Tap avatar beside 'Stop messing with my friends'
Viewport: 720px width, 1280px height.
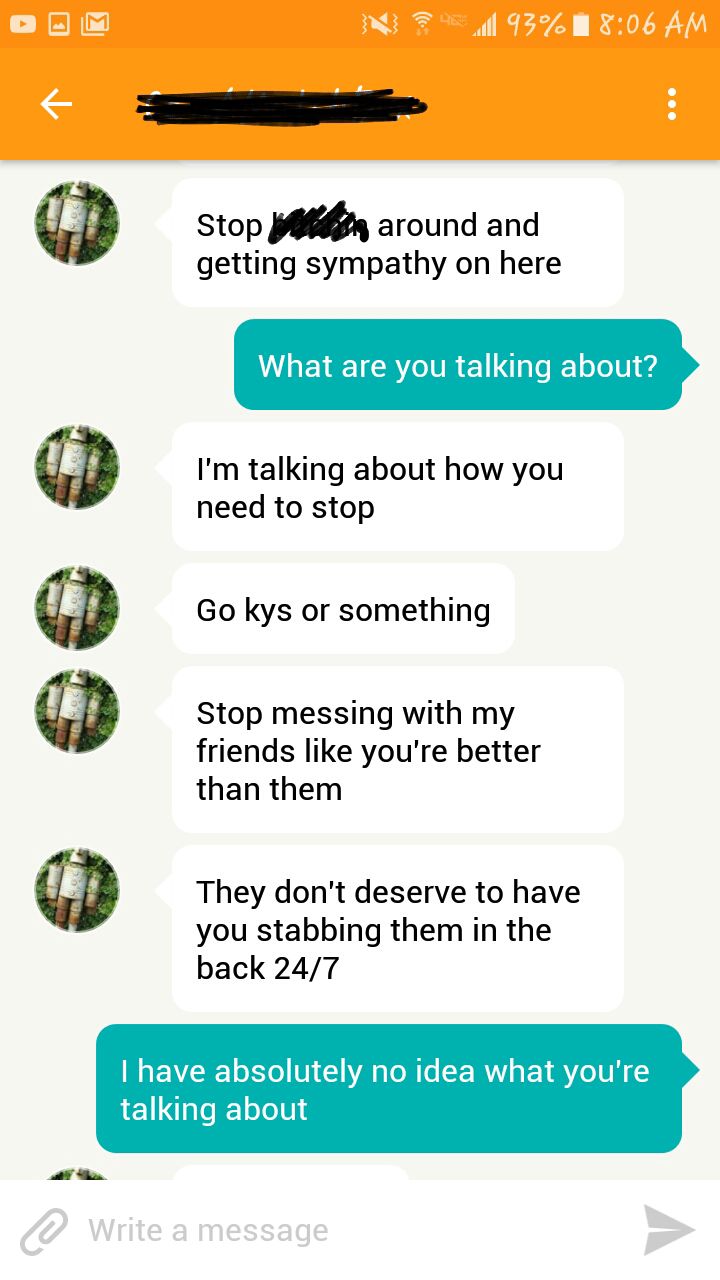pos(77,711)
